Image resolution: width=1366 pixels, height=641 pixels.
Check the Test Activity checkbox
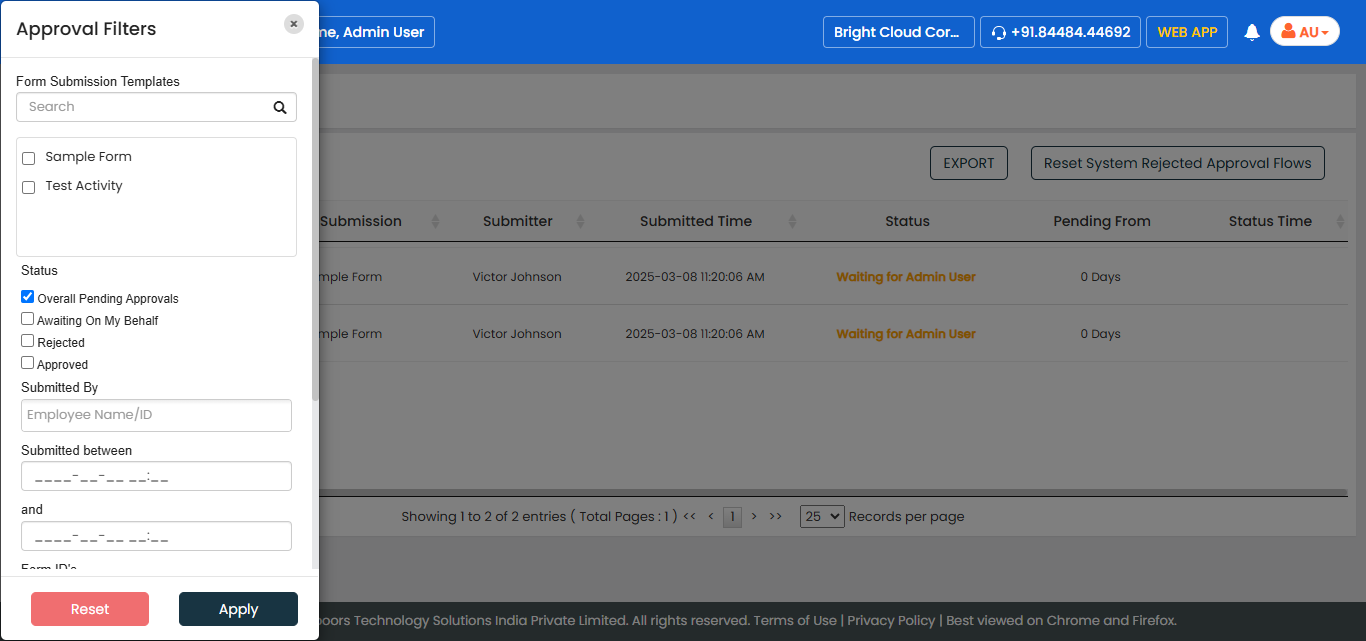coord(29,187)
